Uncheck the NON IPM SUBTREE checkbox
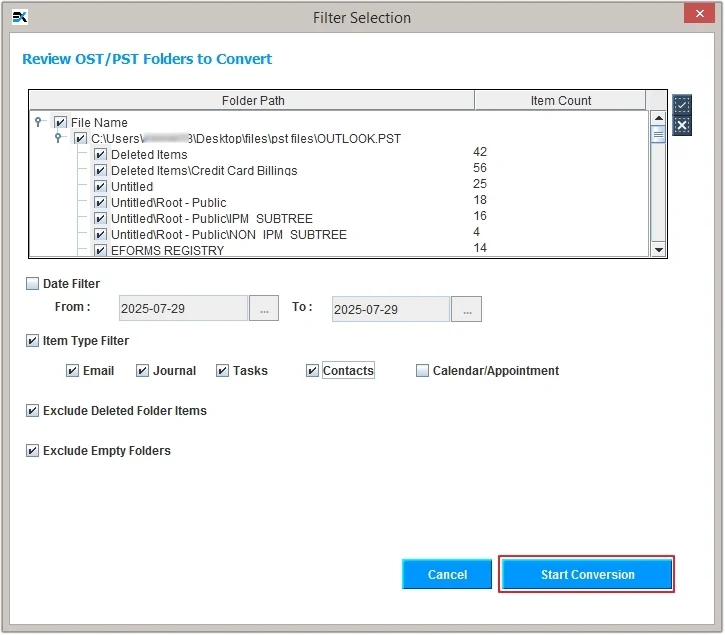 [100, 234]
